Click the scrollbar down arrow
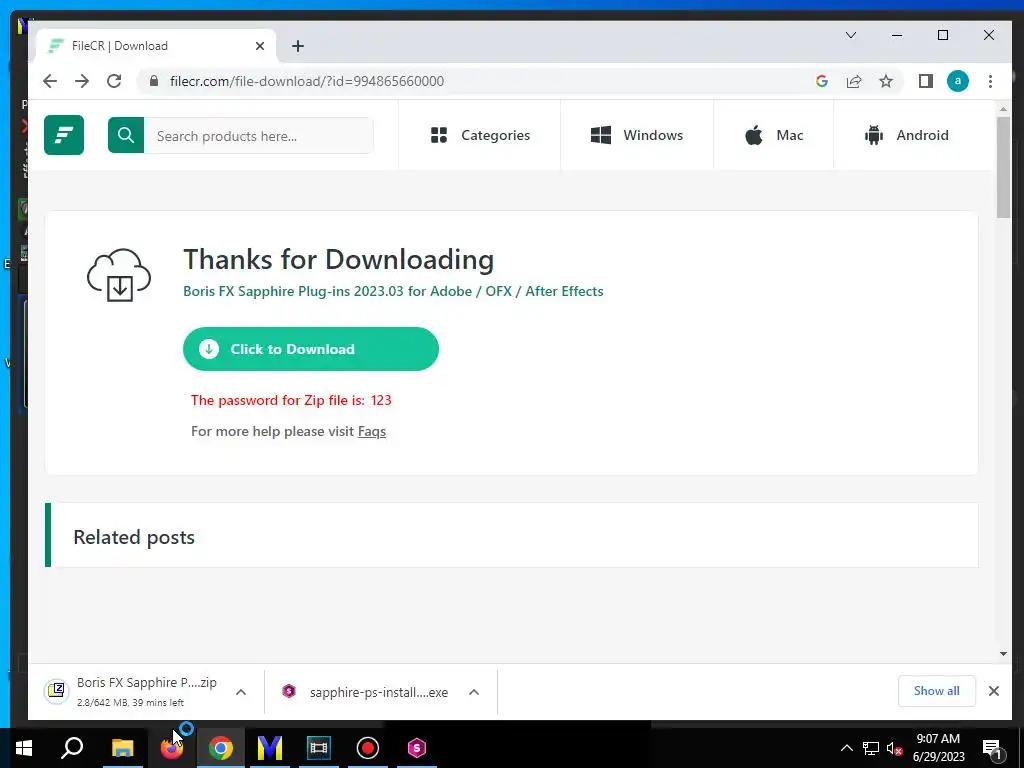The image size is (1024, 768). point(1003,654)
